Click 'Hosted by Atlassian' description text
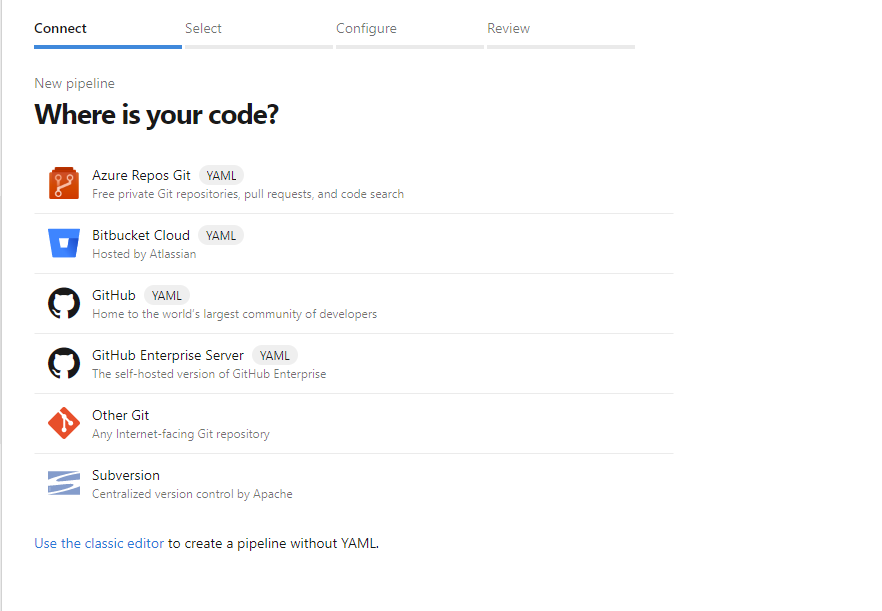 (144, 254)
